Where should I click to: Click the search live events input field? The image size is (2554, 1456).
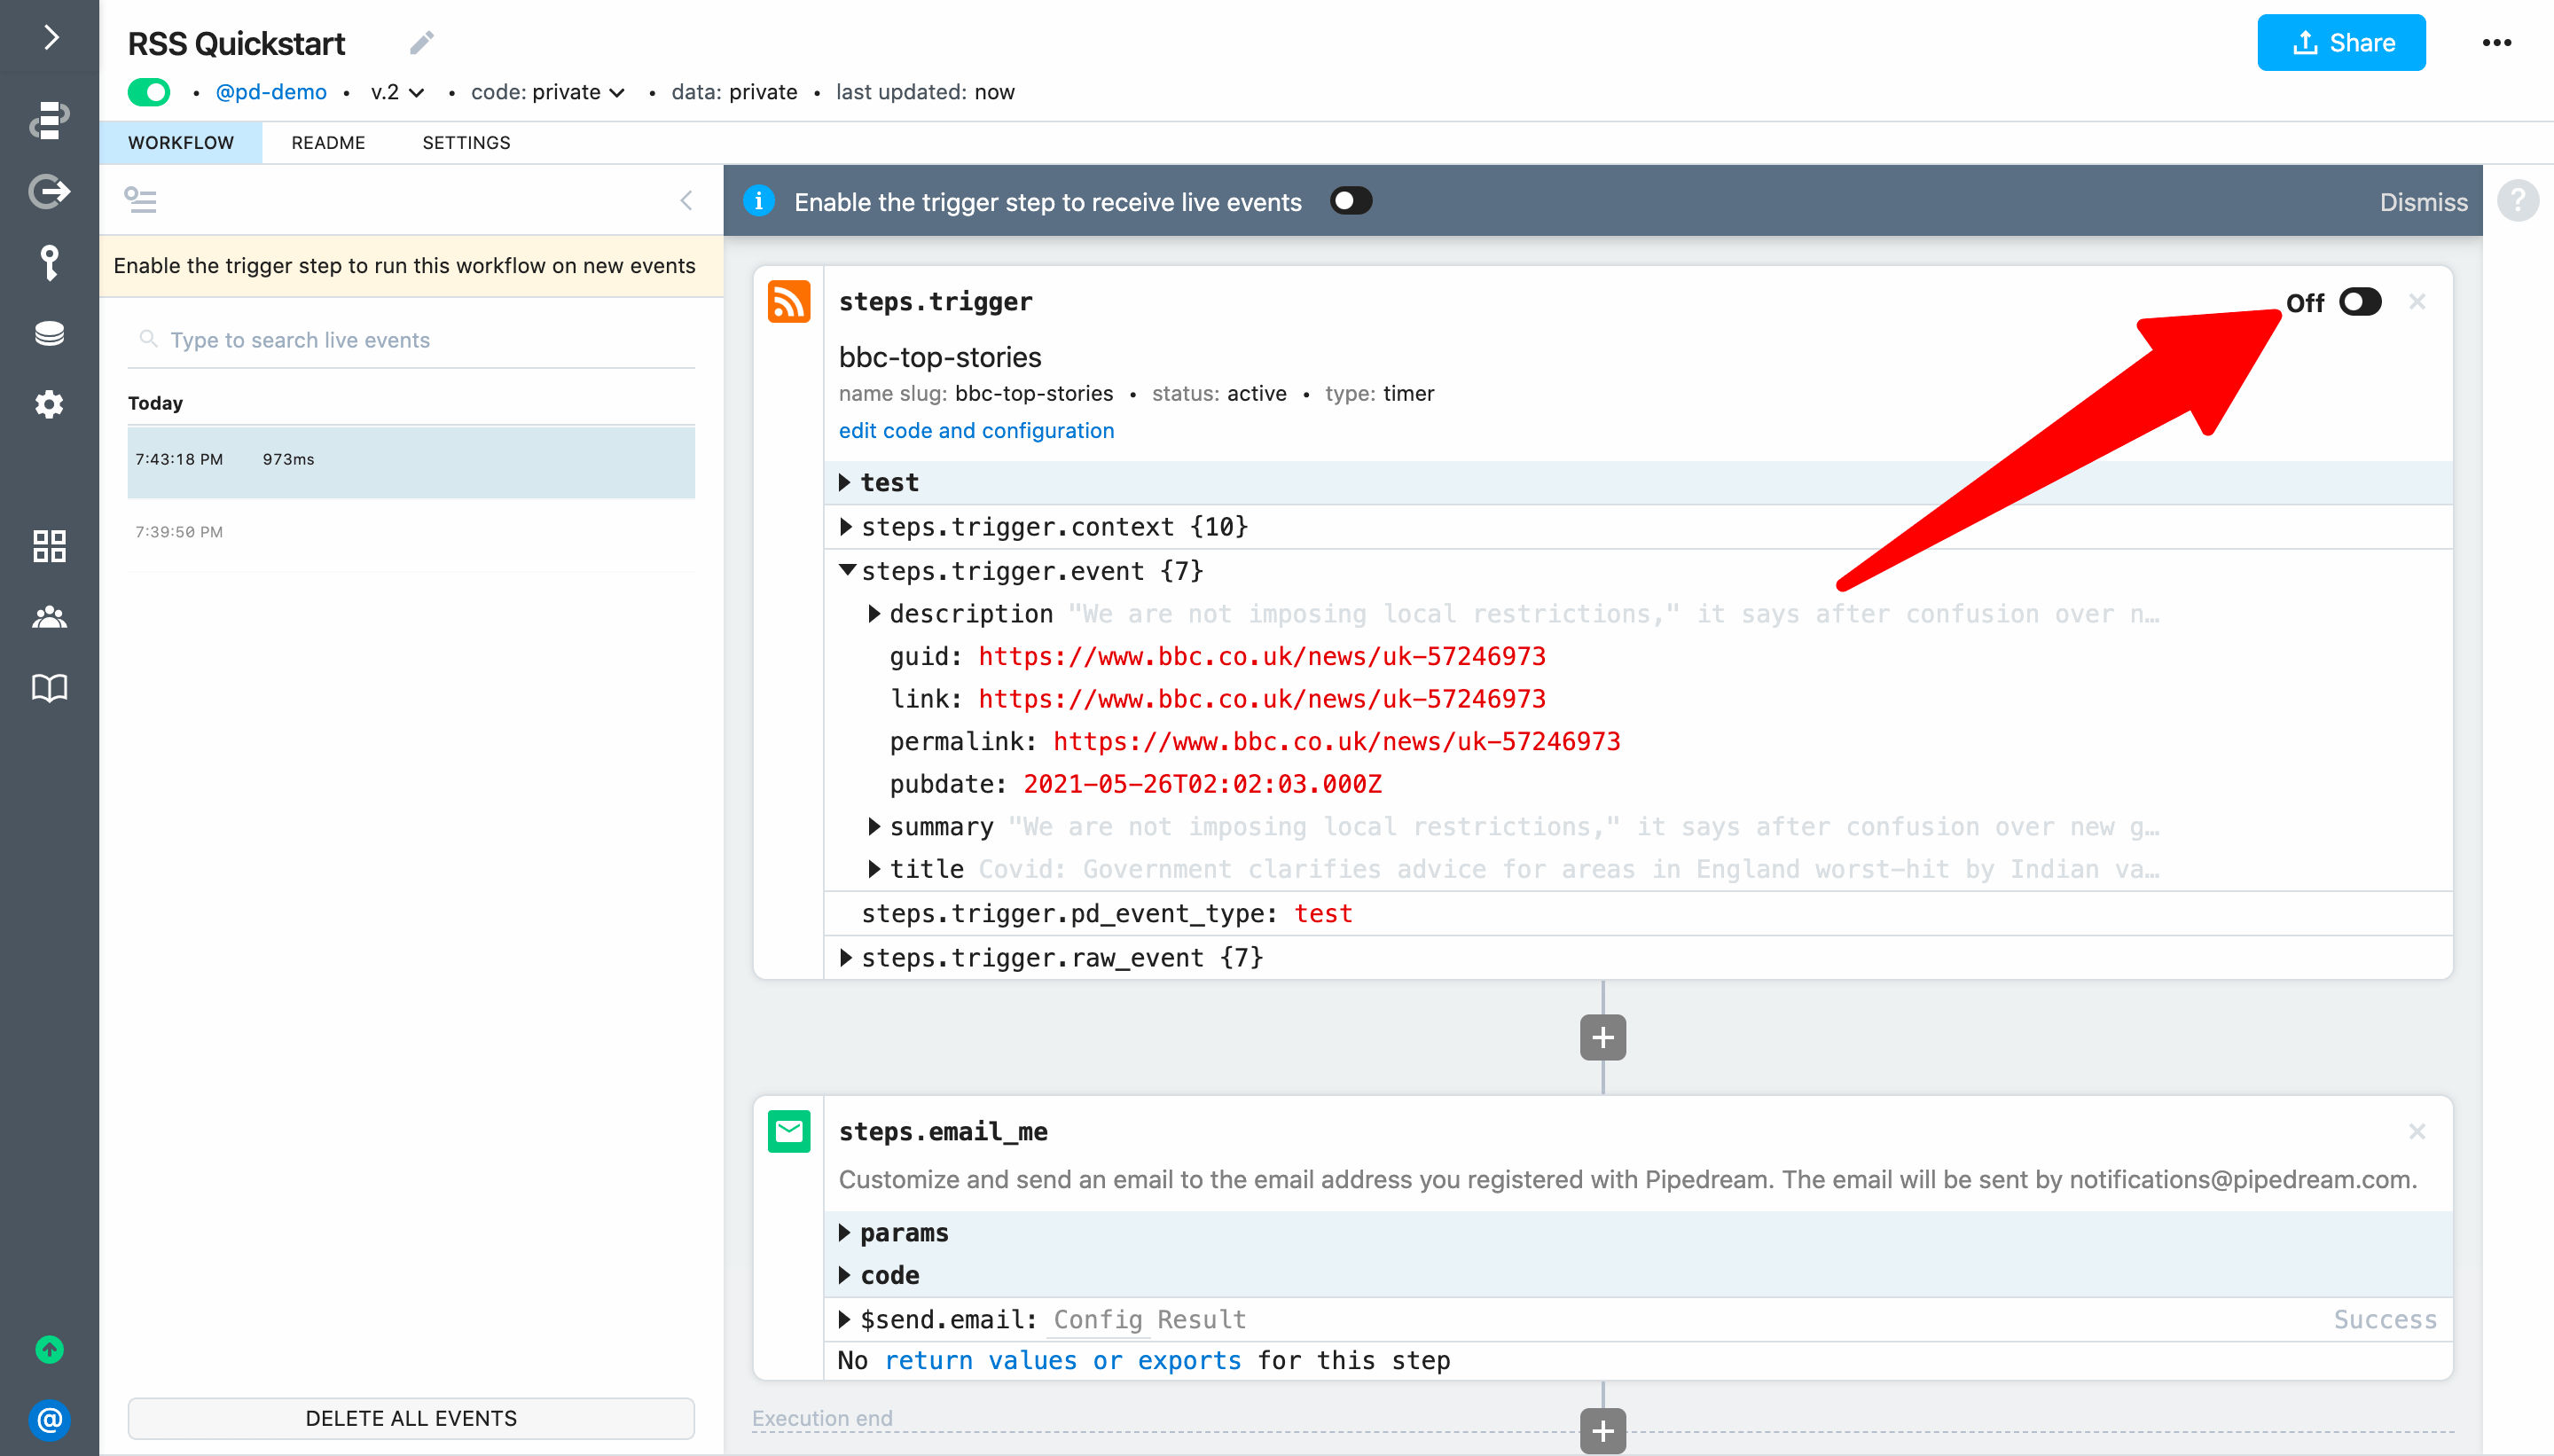point(411,339)
